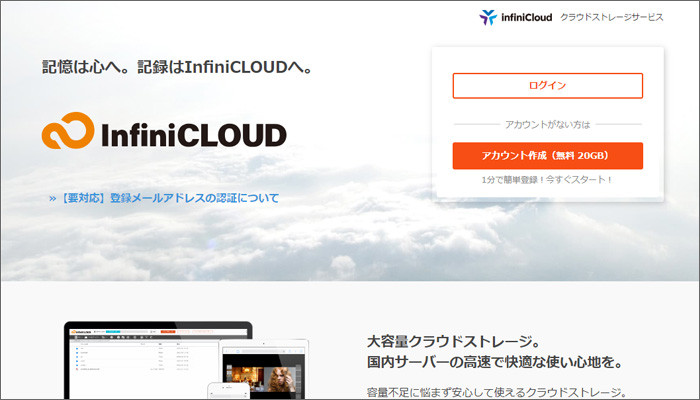Click the 記憶は心へ。記録はInfiniCLOUDへ。 headline
The image size is (700, 400).
click(178, 67)
